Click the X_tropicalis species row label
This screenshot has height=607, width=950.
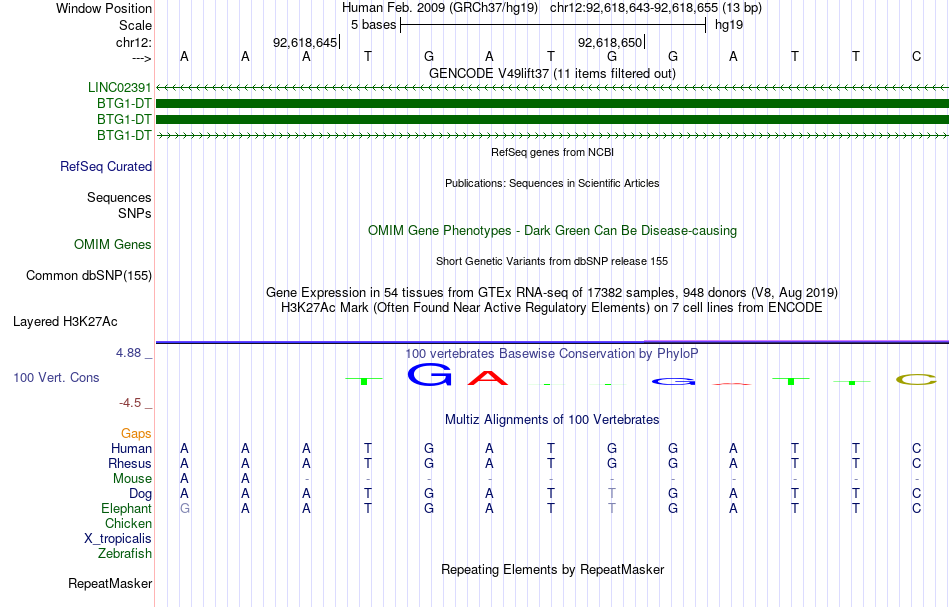[x=118, y=539]
